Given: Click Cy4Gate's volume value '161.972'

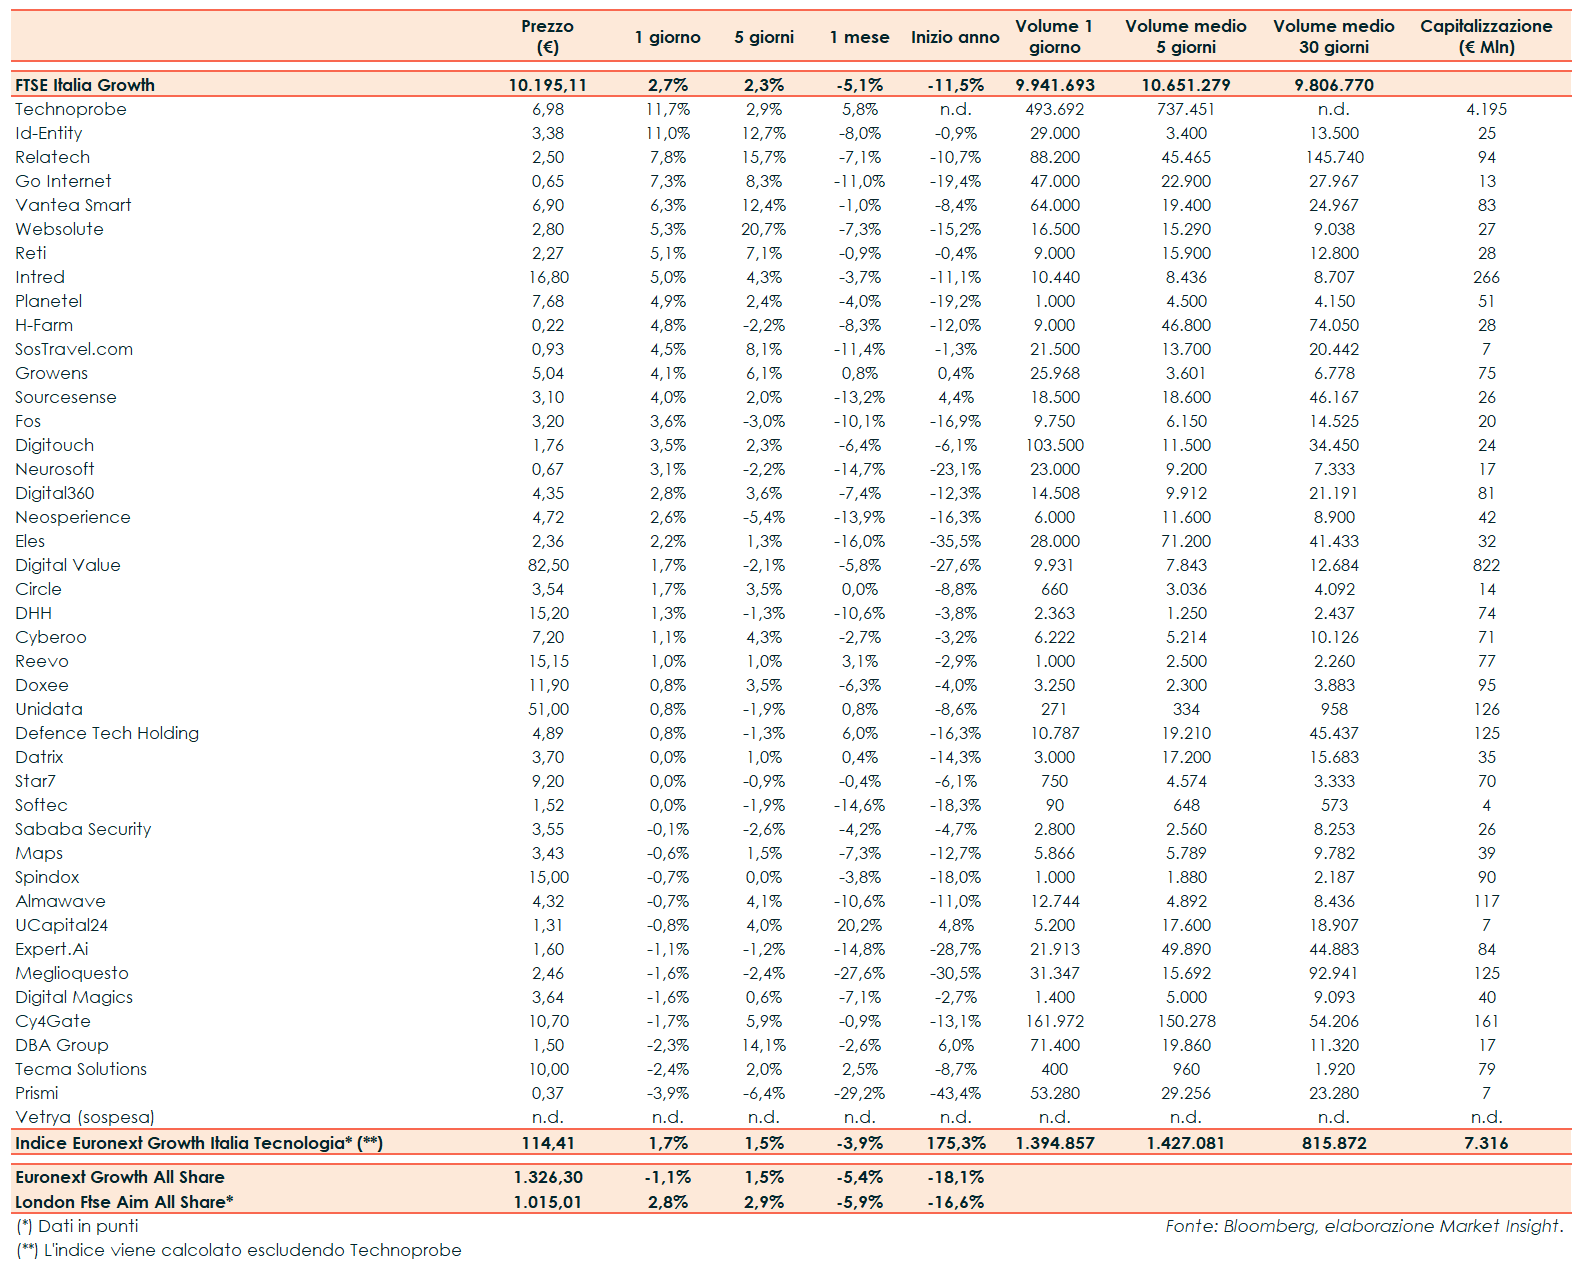Looking at the screenshot, I should pyautogui.click(x=1054, y=1021).
